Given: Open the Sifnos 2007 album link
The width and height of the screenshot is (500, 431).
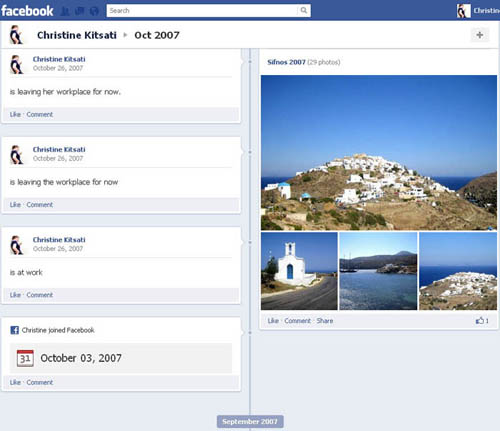Looking at the screenshot, I should [286, 62].
